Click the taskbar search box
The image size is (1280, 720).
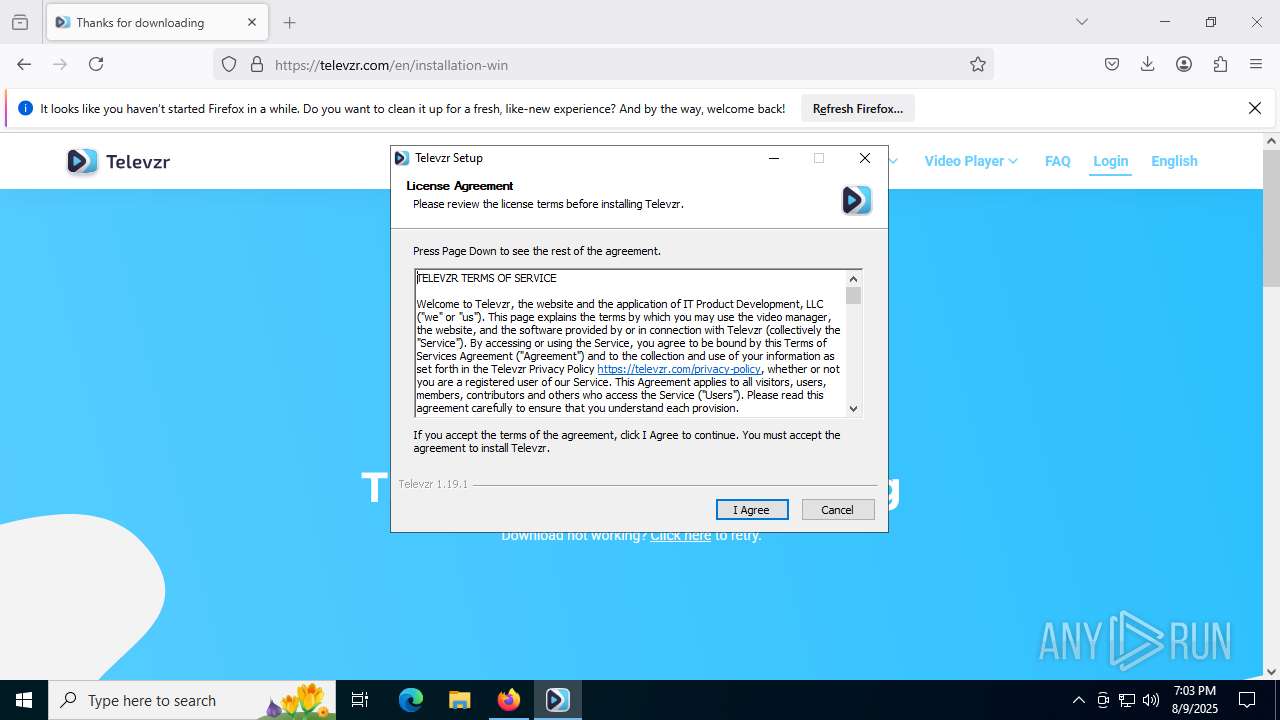pos(193,700)
